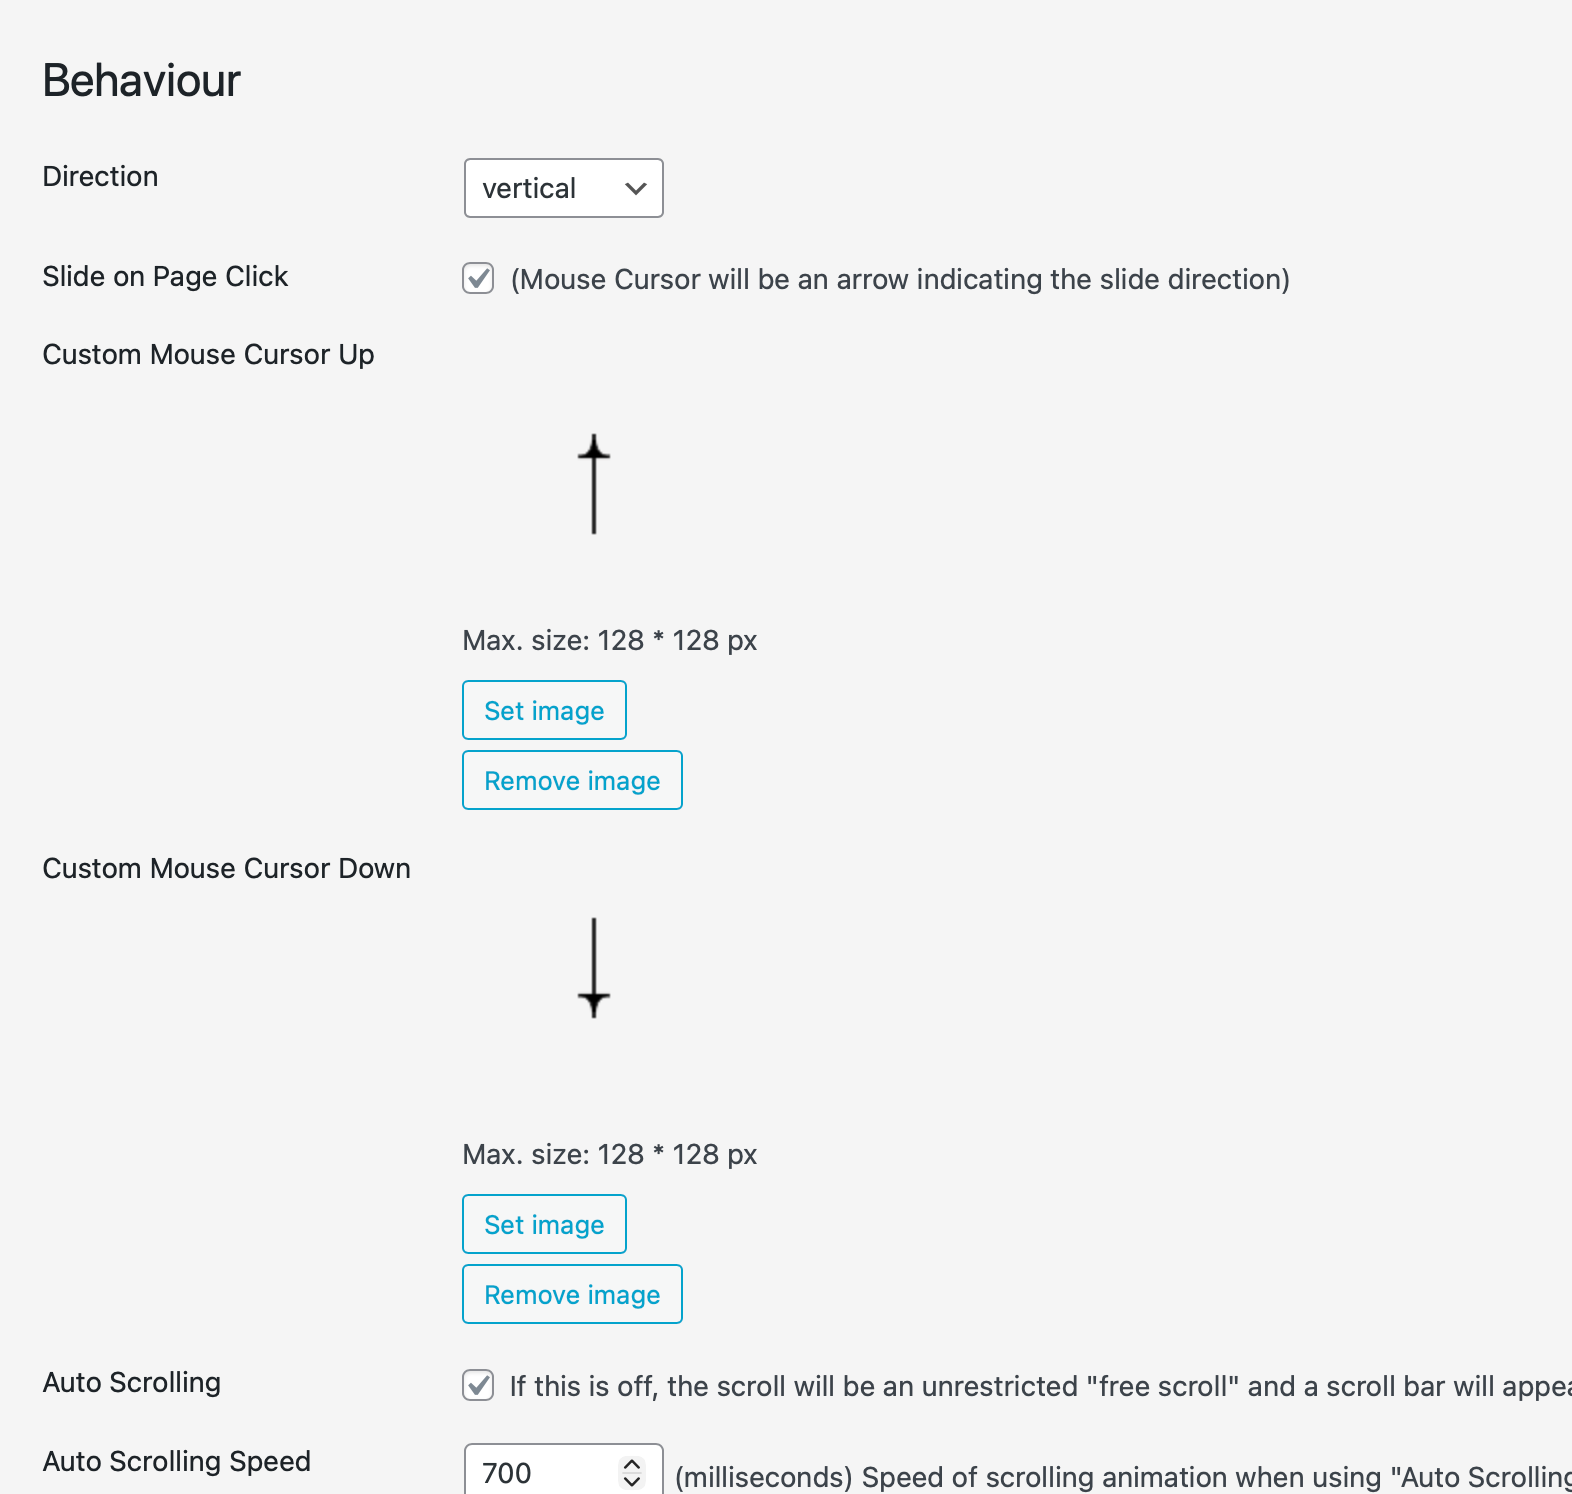Click the Auto Scrolling Speed label
The image size is (1572, 1494).
(176, 1461)
